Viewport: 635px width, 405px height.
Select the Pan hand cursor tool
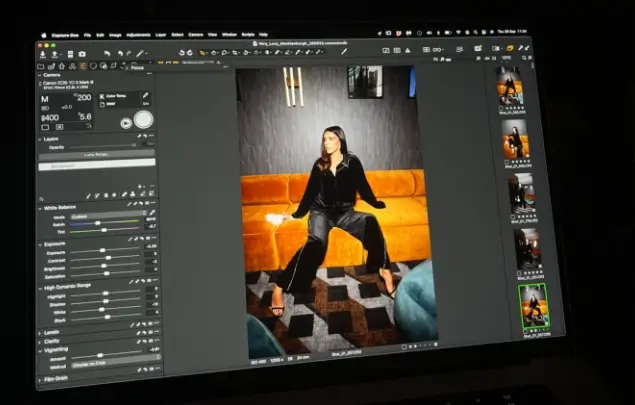(214, 53)
